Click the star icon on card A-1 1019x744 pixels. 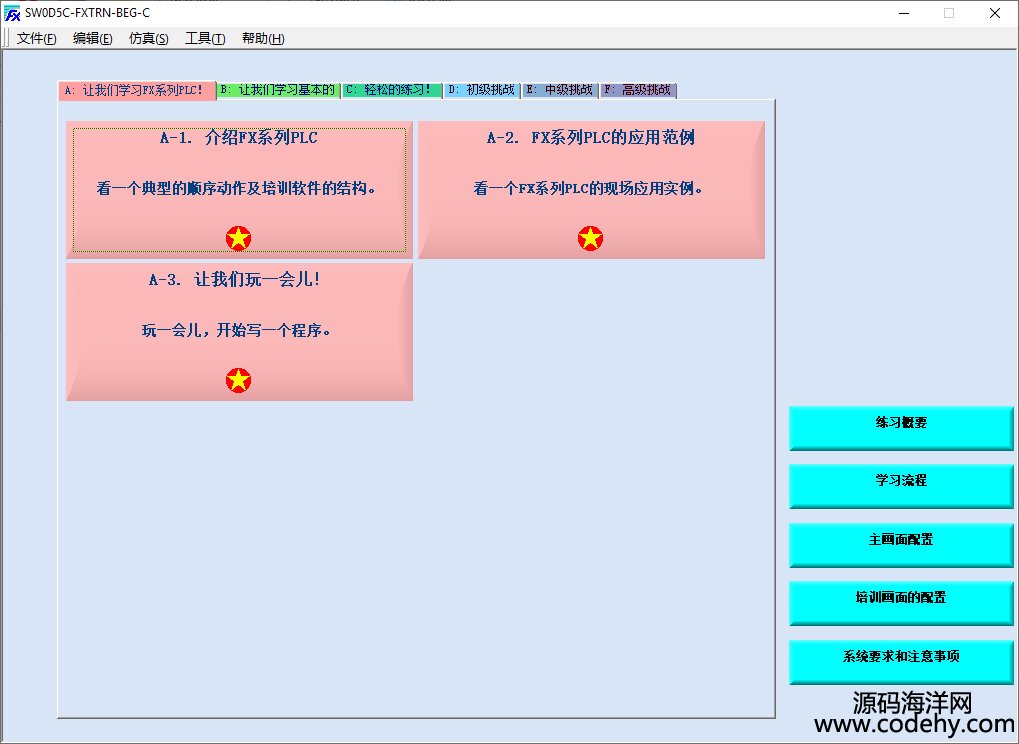[239, 238]
